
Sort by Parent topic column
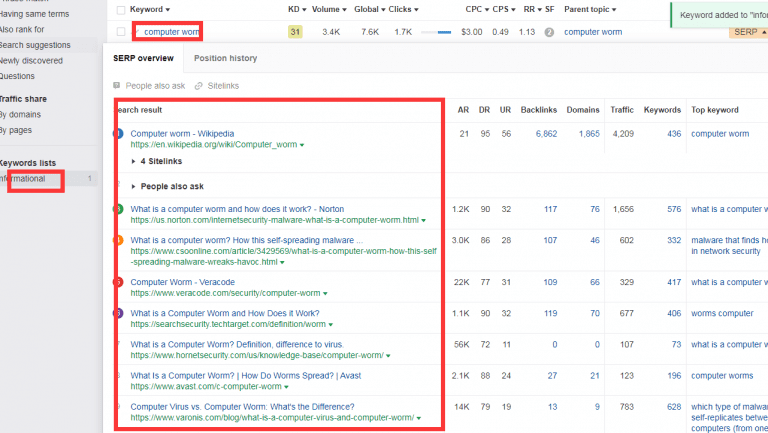click(x=590, y=9)
